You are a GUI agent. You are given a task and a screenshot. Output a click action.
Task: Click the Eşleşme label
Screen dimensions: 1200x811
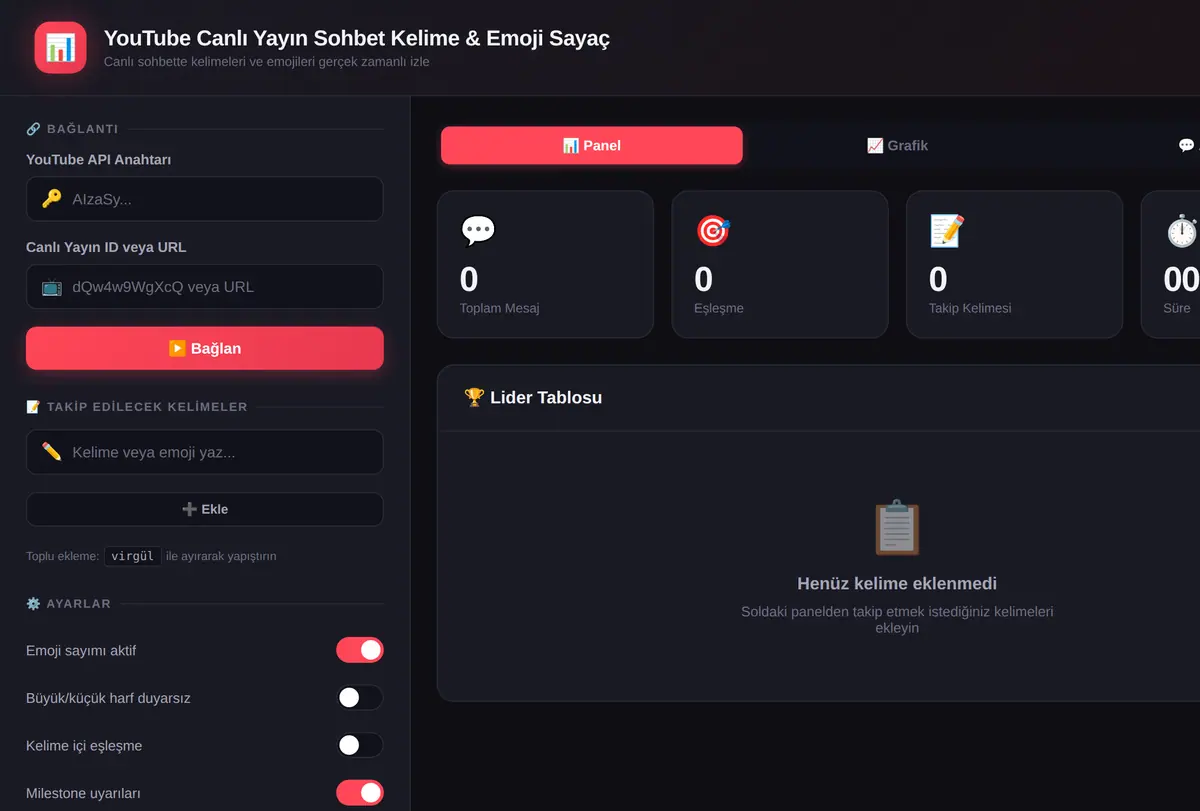[x=719, y=308]
